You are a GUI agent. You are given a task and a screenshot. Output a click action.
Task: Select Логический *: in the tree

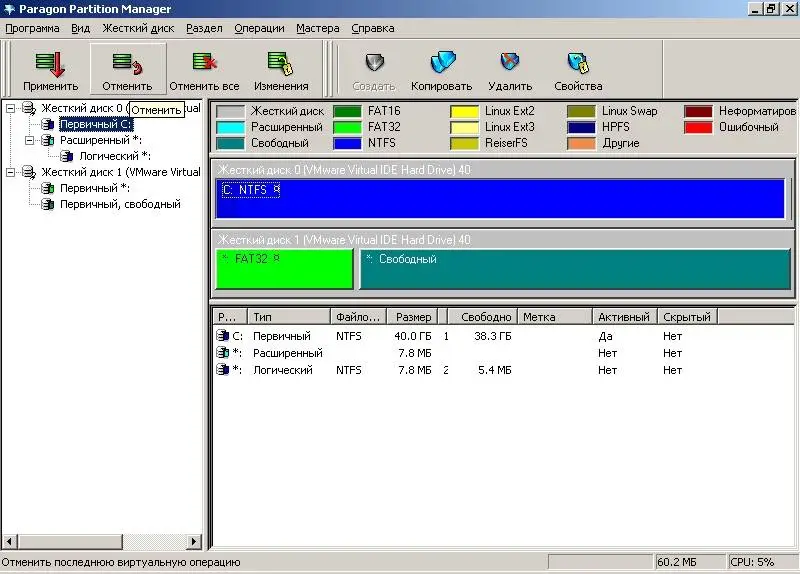click(x=115, y=156)
